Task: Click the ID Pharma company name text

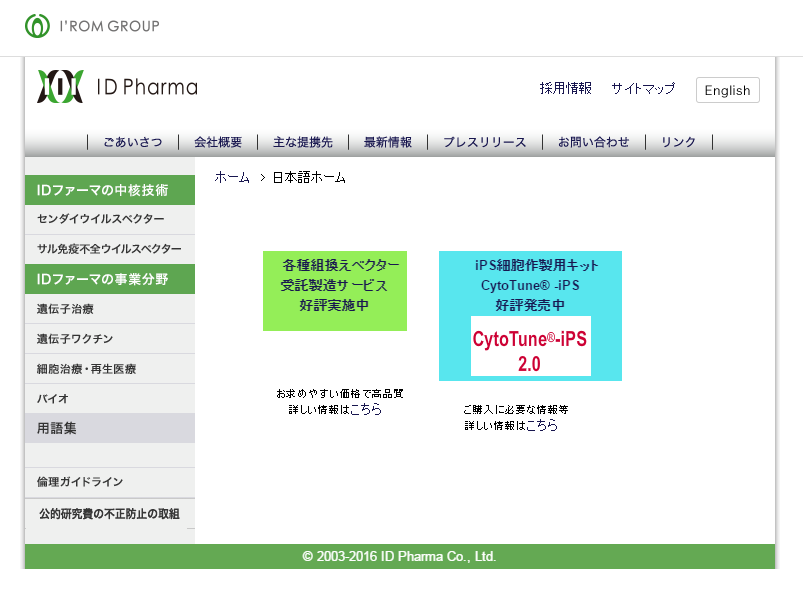Action: [147, 87]
